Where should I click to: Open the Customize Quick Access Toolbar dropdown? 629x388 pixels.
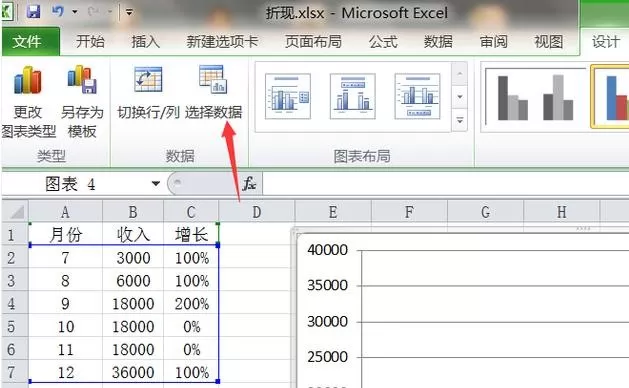coord(129,12)
